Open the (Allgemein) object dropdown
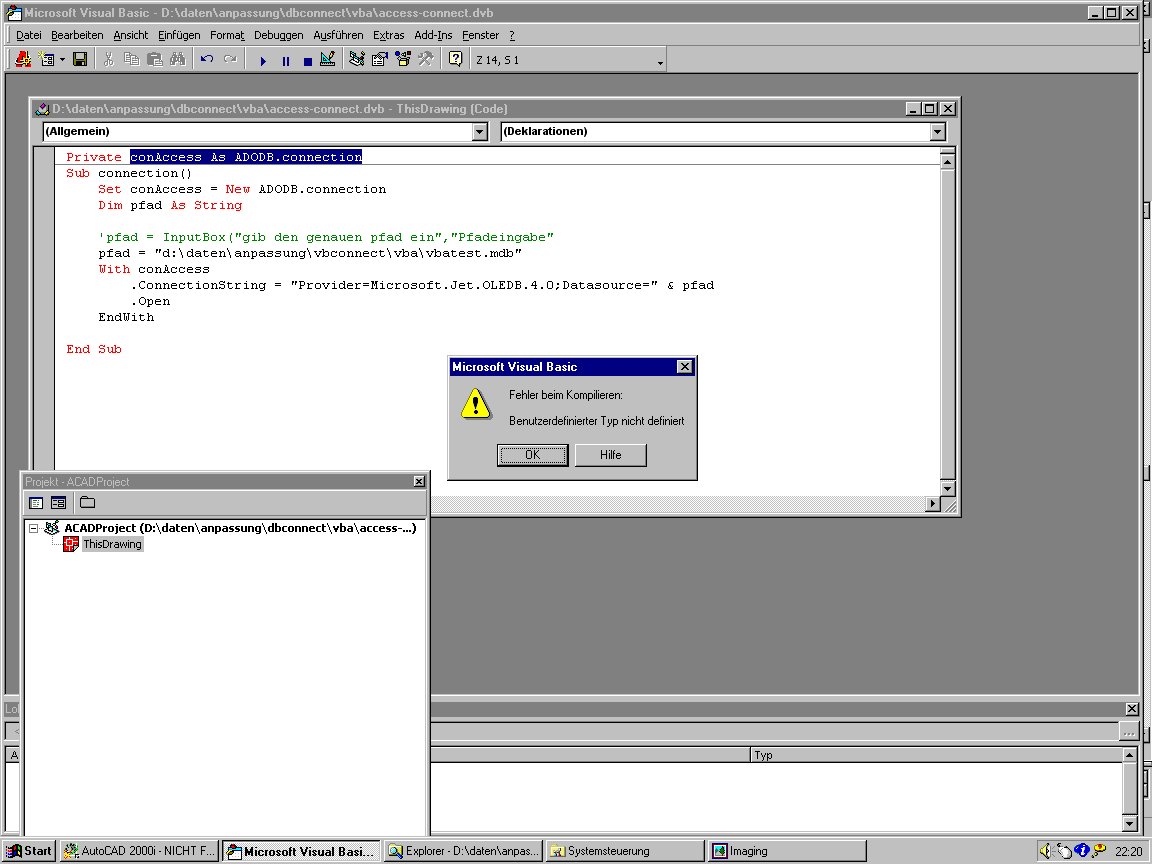 click(x=480, y=132)
